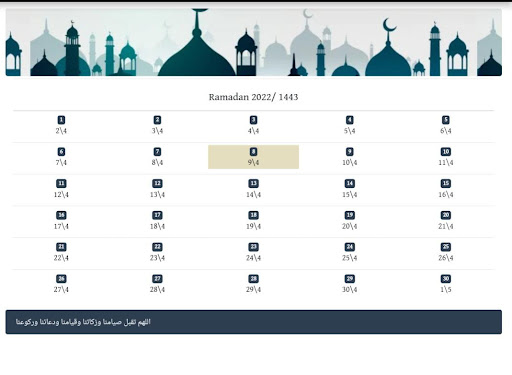
Task: Click the date 5\4
Action: 349,131
